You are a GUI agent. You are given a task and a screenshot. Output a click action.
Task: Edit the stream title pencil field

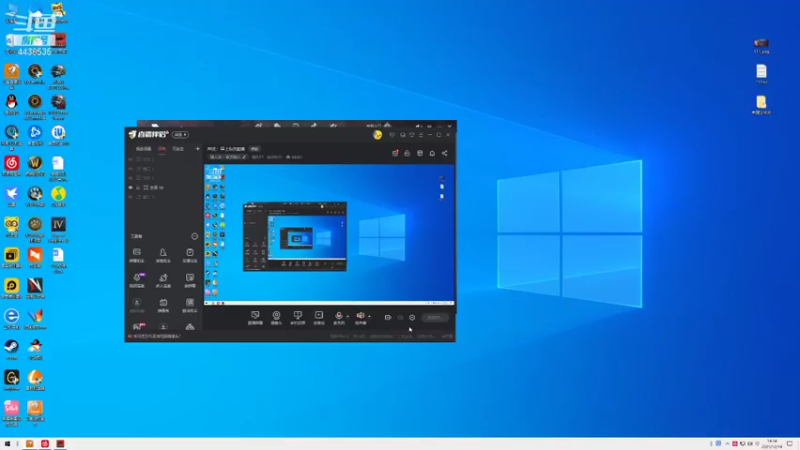[x=228, y=157]
